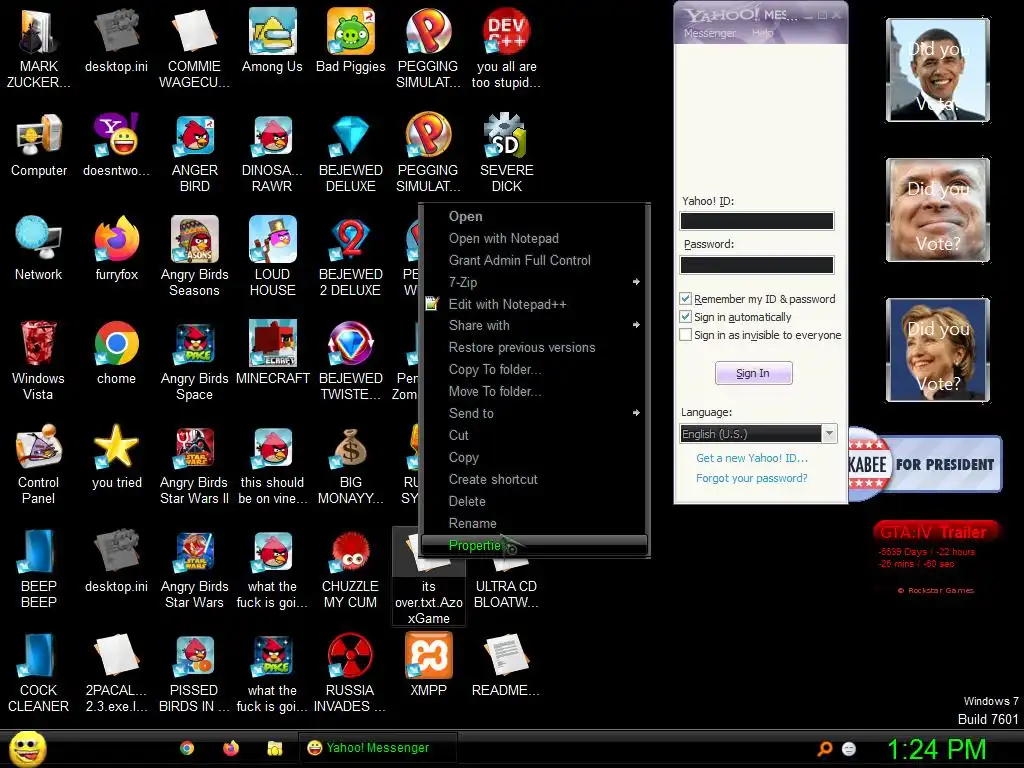This screenshot has width=1024, height=768.
Task: Choose Properties in the context menu
Action: coord(535,545)
